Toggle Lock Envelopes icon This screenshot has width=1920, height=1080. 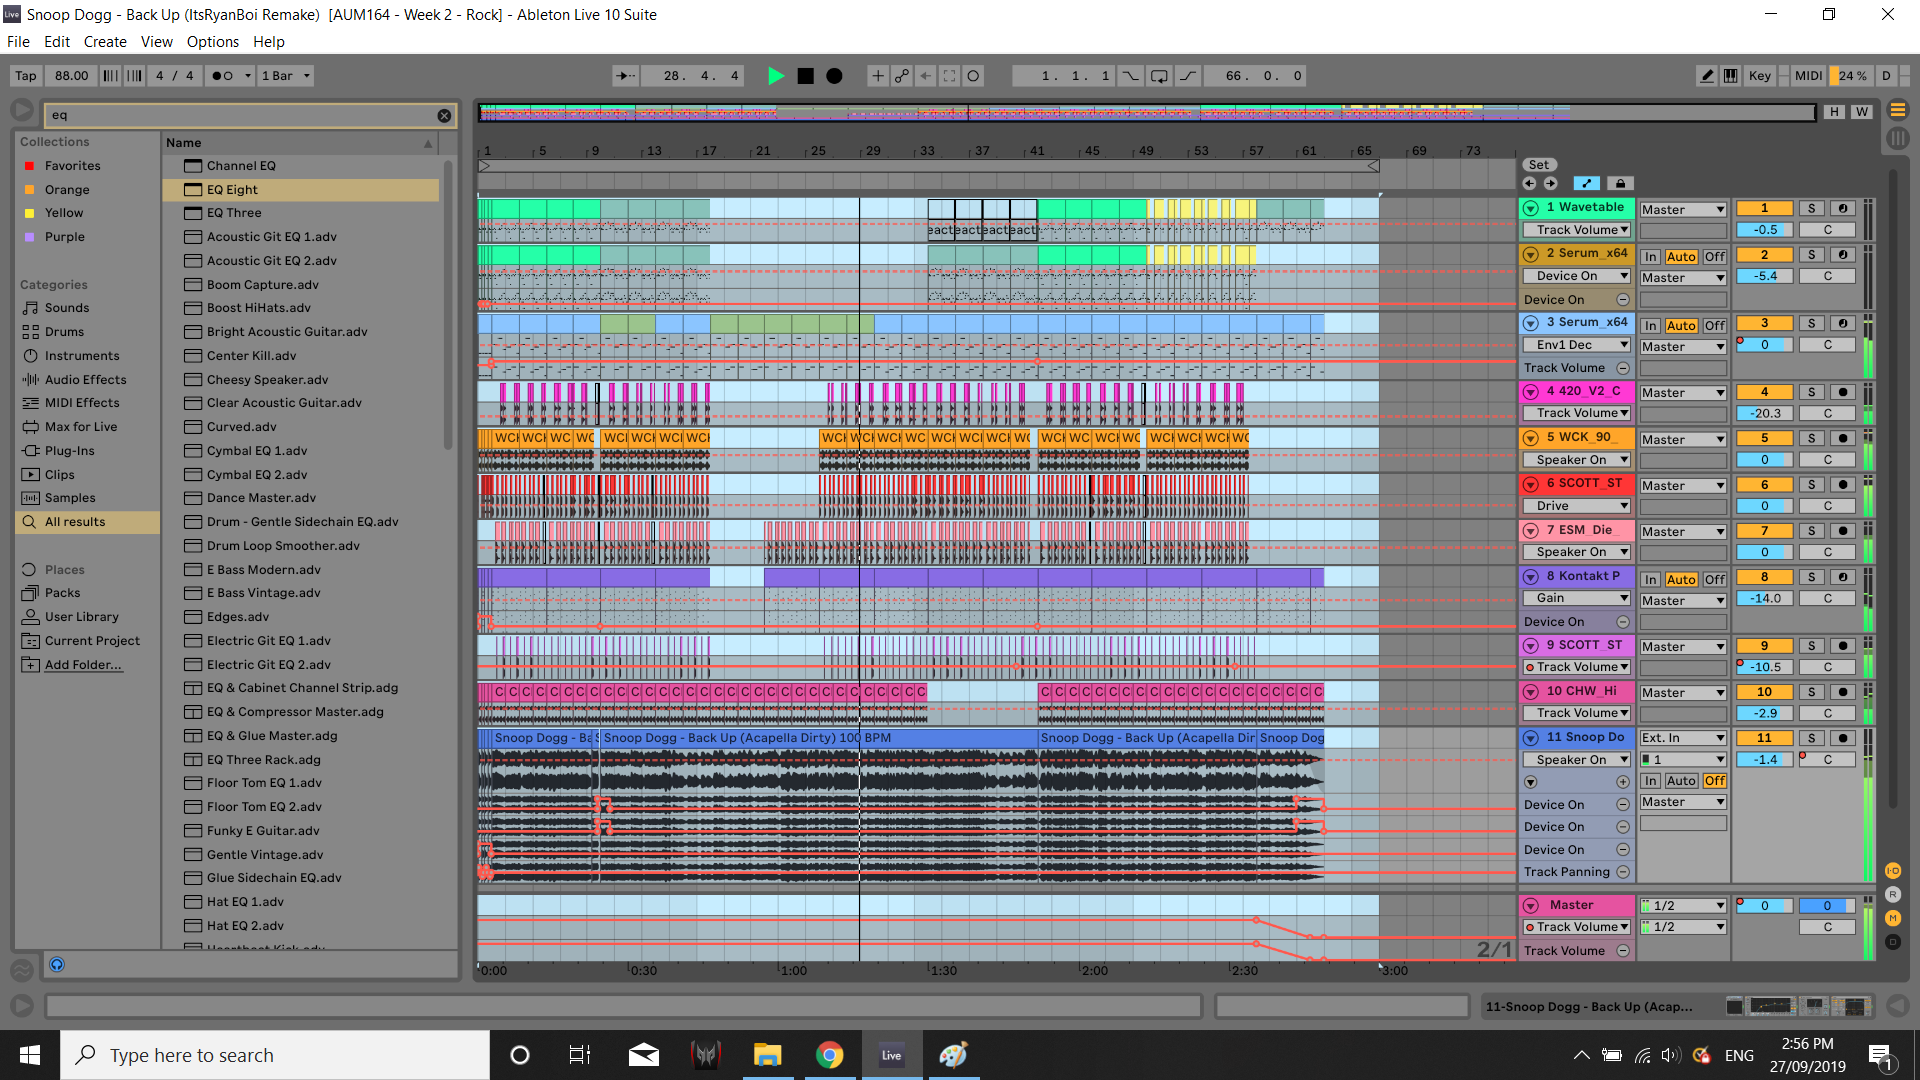point(1620,184)
